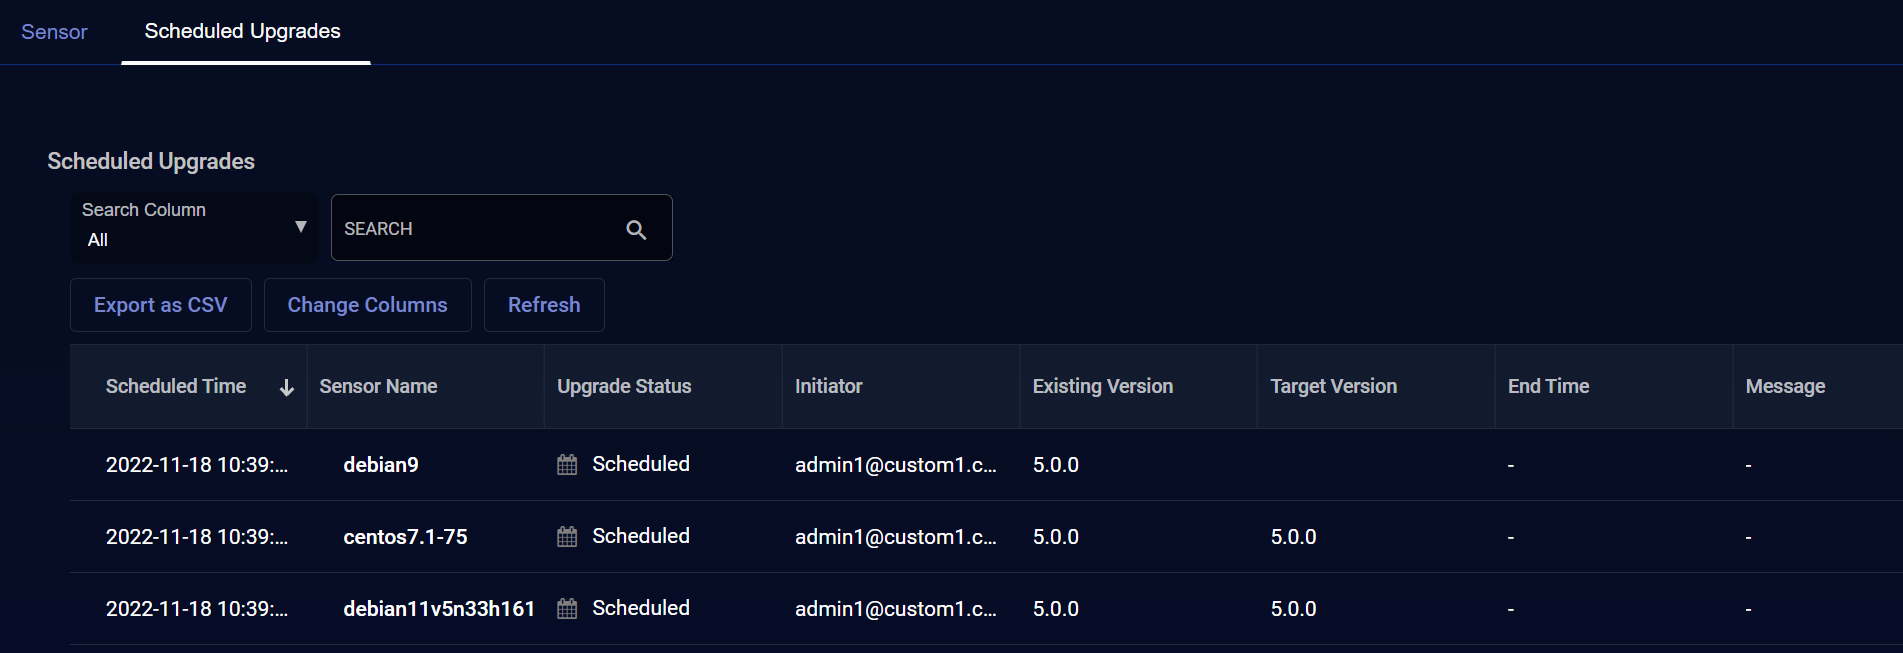Screen dimensions: 1903x653
Task: Select the Scheduled Upgrades tab
Action: [243, 32]
